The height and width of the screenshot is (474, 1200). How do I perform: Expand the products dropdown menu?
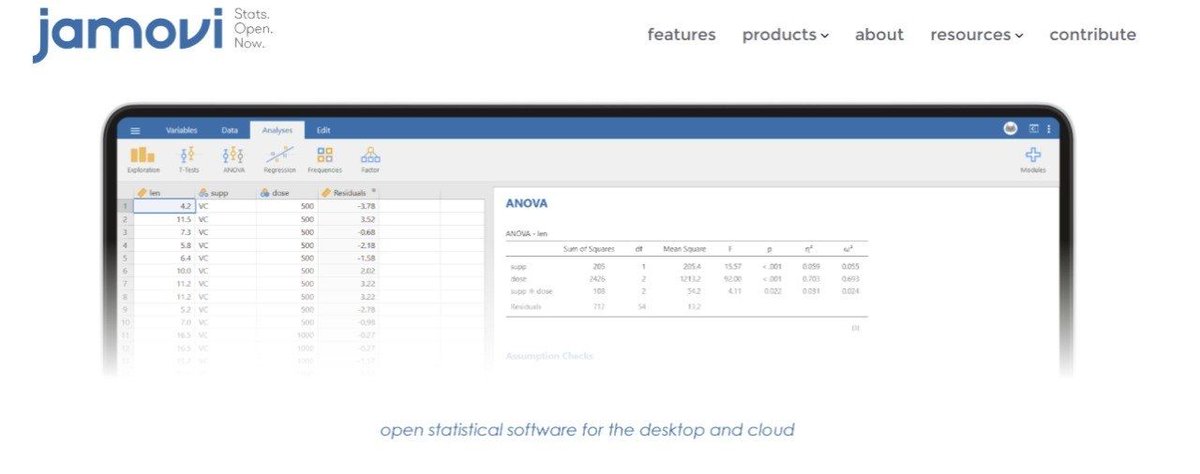[x=785, y=35]
